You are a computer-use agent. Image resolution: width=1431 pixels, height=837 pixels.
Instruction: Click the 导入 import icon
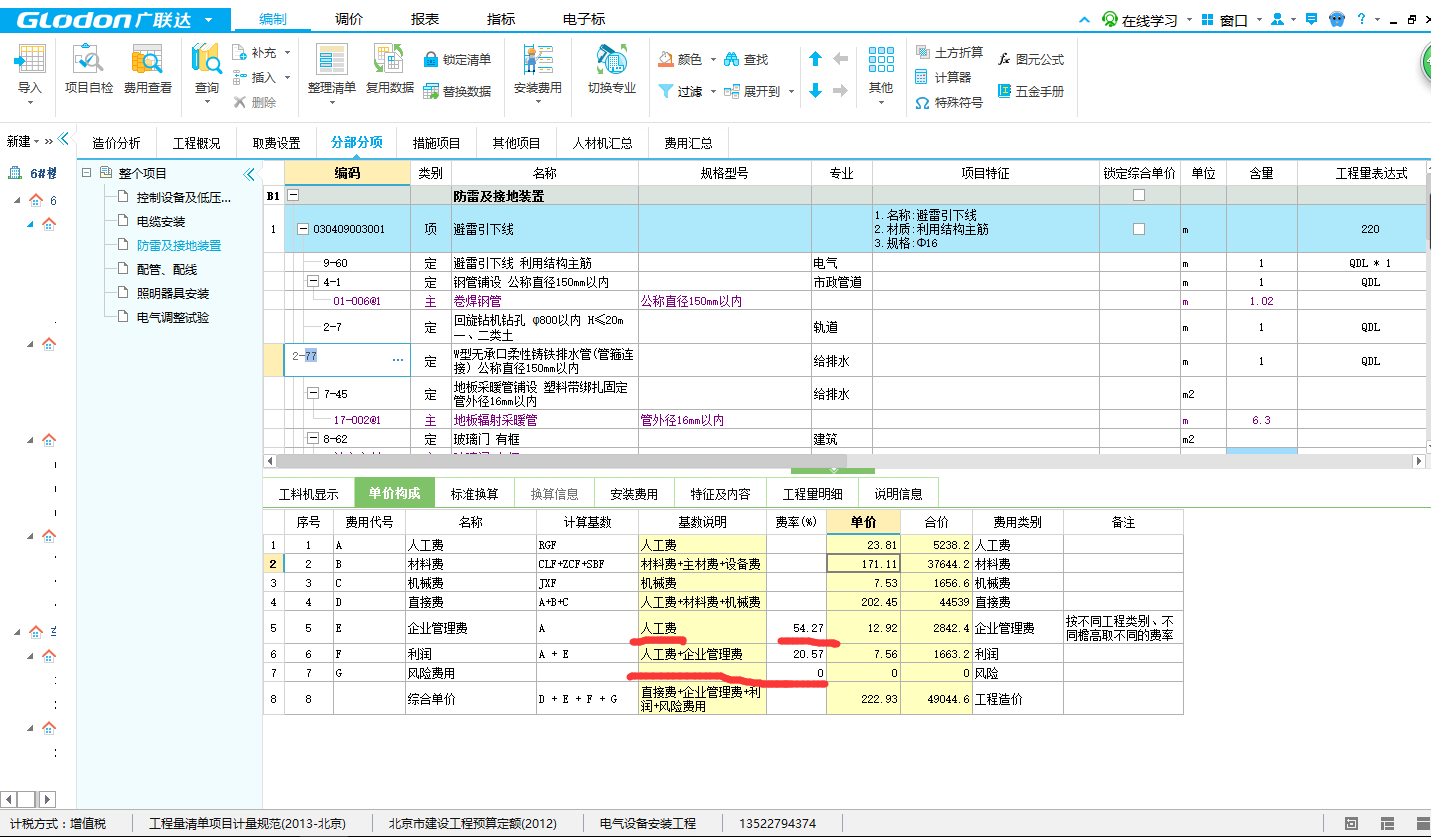(30, 60)
